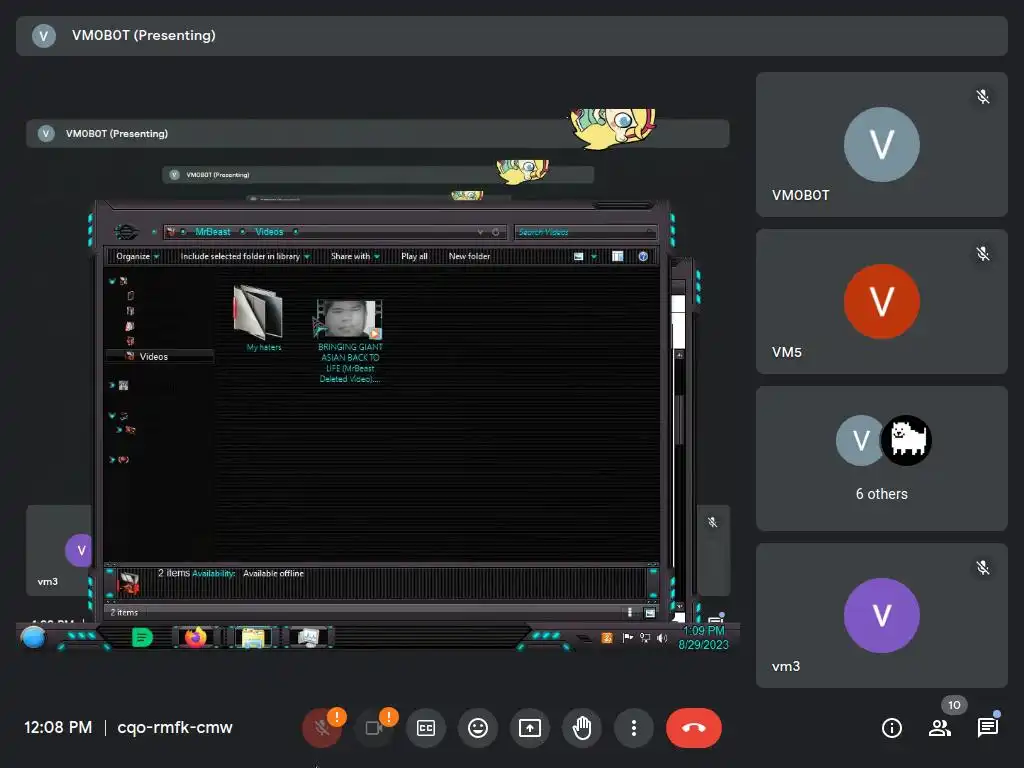Screen dimensions: 1024x768
Task: Refresh the explorer address bar
Action: click(x=496, y=232)
